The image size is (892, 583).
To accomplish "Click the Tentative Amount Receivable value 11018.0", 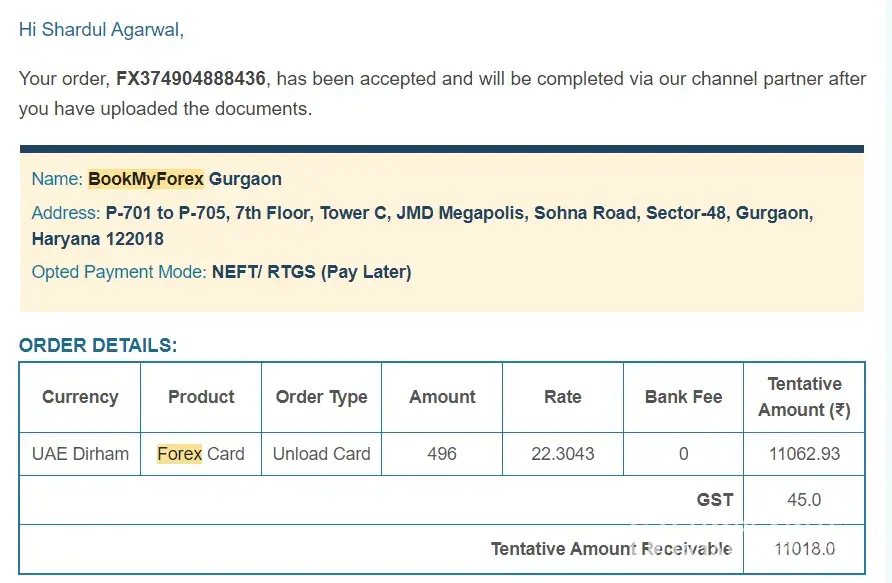I will coord(804,549).
